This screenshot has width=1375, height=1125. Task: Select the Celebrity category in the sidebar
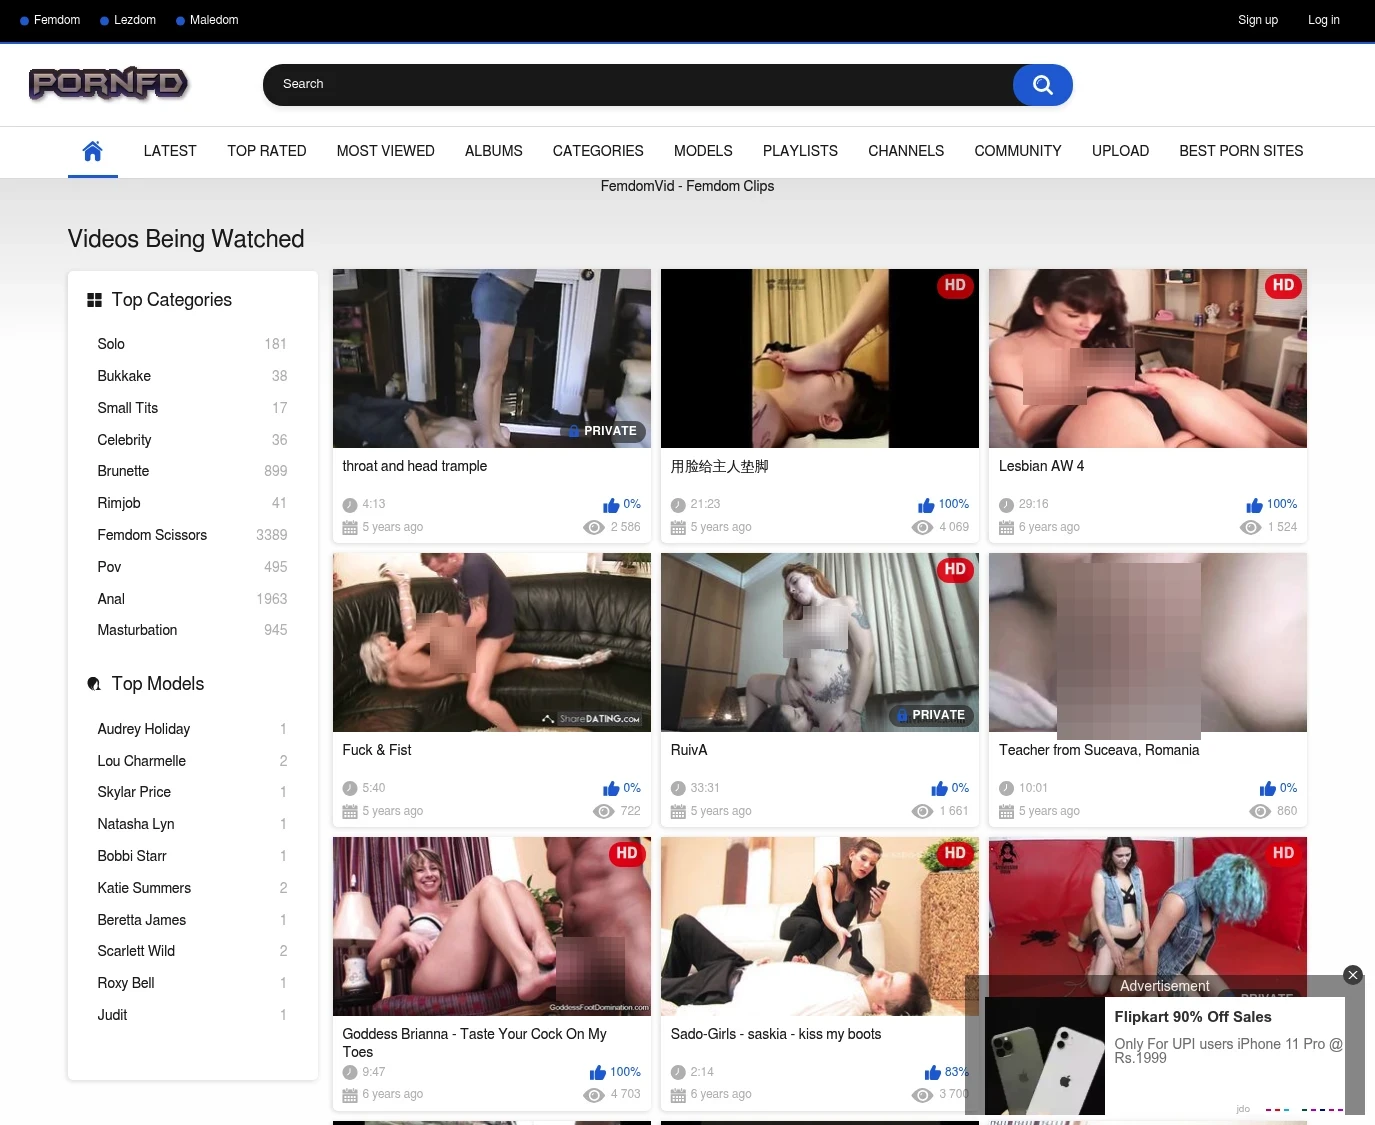coord(124,440)
